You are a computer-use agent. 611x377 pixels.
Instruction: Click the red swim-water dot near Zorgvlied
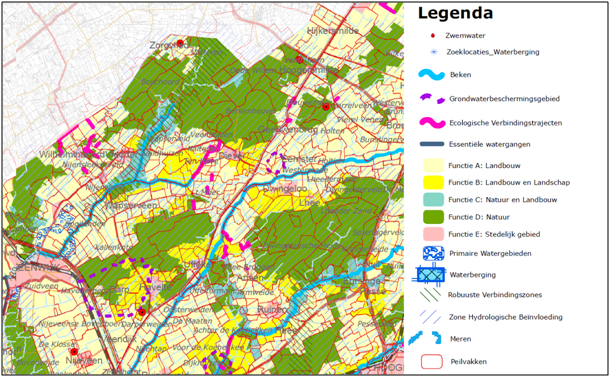click(x=180, y=42)
